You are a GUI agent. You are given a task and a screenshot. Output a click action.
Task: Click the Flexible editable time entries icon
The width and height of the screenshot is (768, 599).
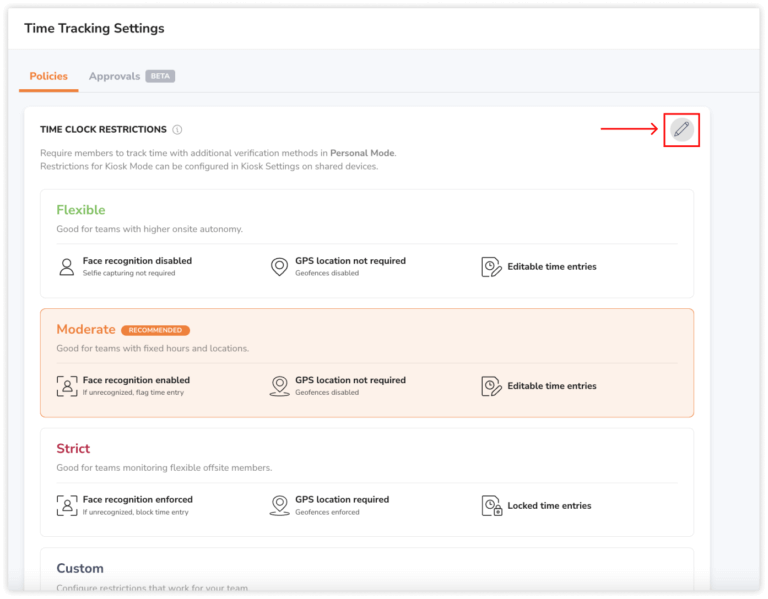point(491,267)
